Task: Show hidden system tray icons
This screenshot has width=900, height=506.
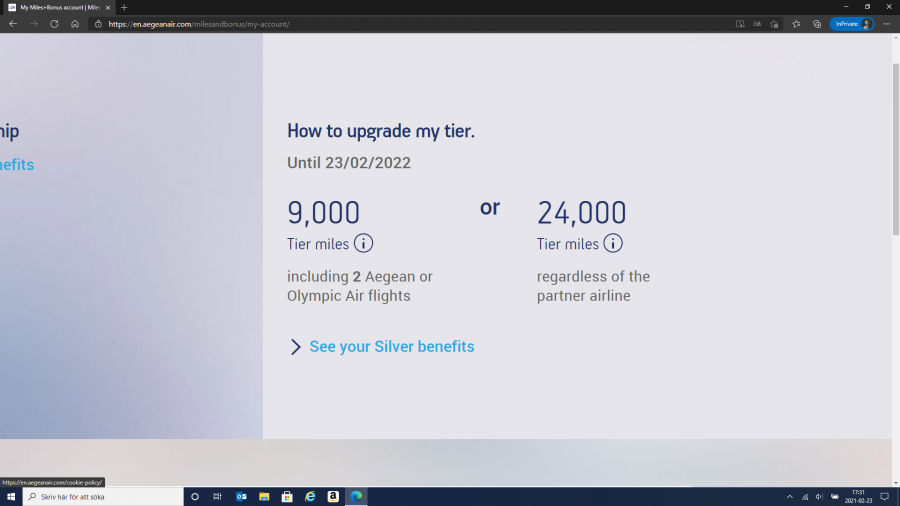Action: click(x=789, y=496)
